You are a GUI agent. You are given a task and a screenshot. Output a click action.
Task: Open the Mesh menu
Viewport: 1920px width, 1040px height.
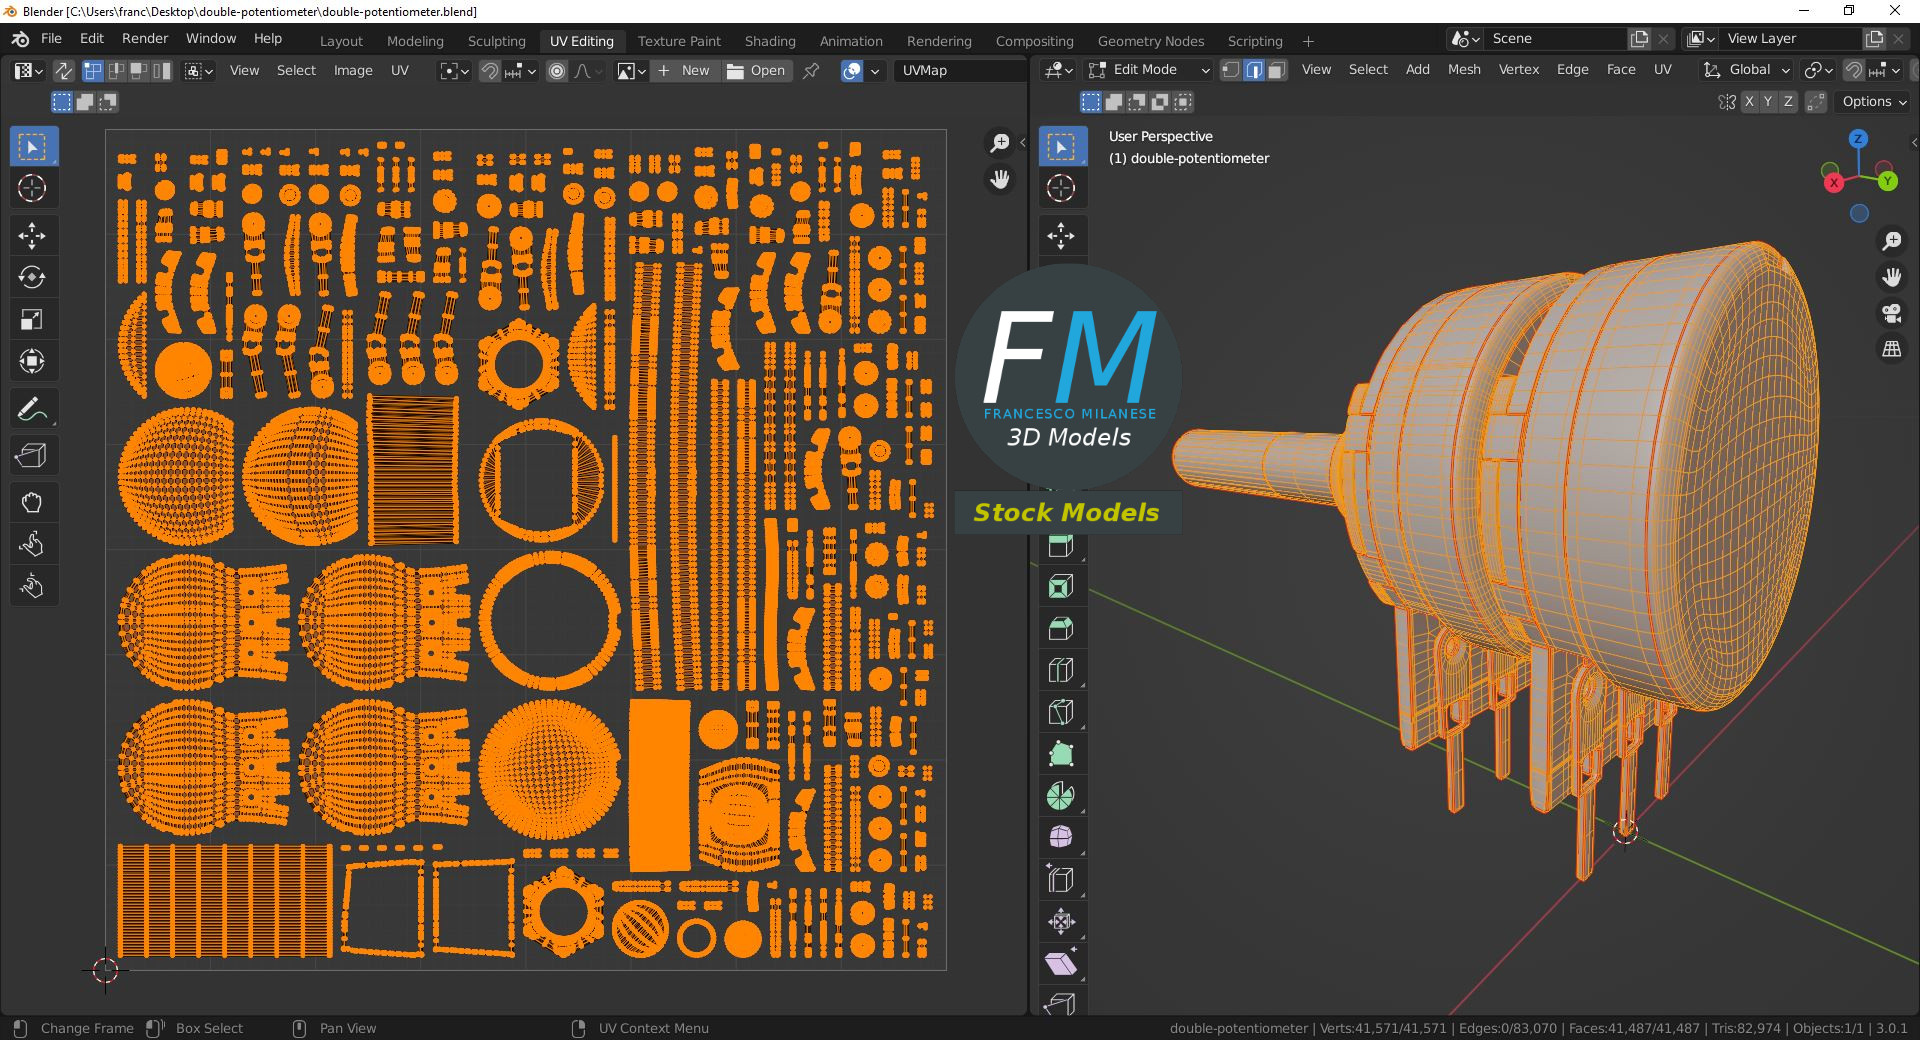[1463, 70]
